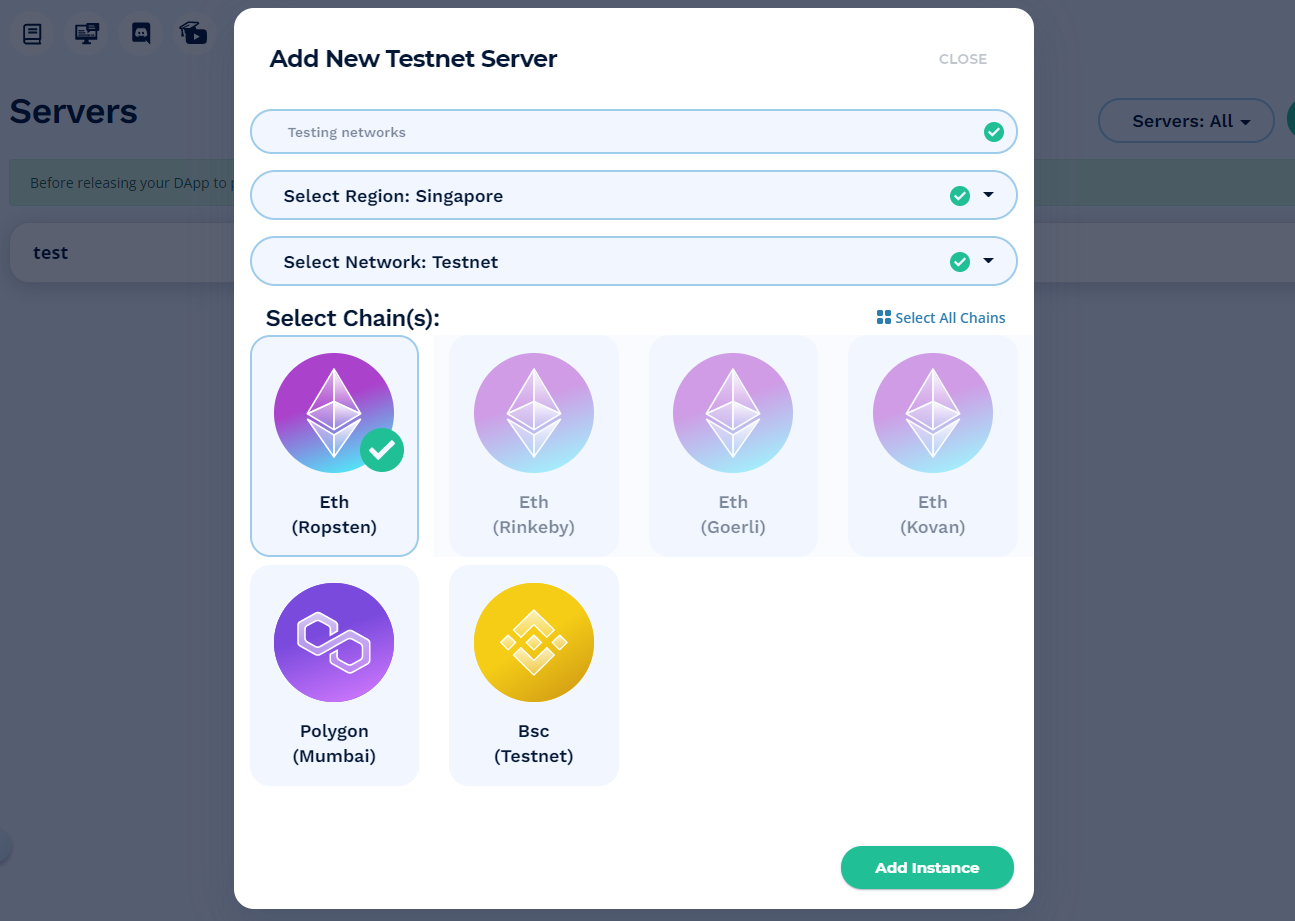Click the Polygon logo circle
Viewport: 1295px width, 921px height.
click(x=334, y=642)
